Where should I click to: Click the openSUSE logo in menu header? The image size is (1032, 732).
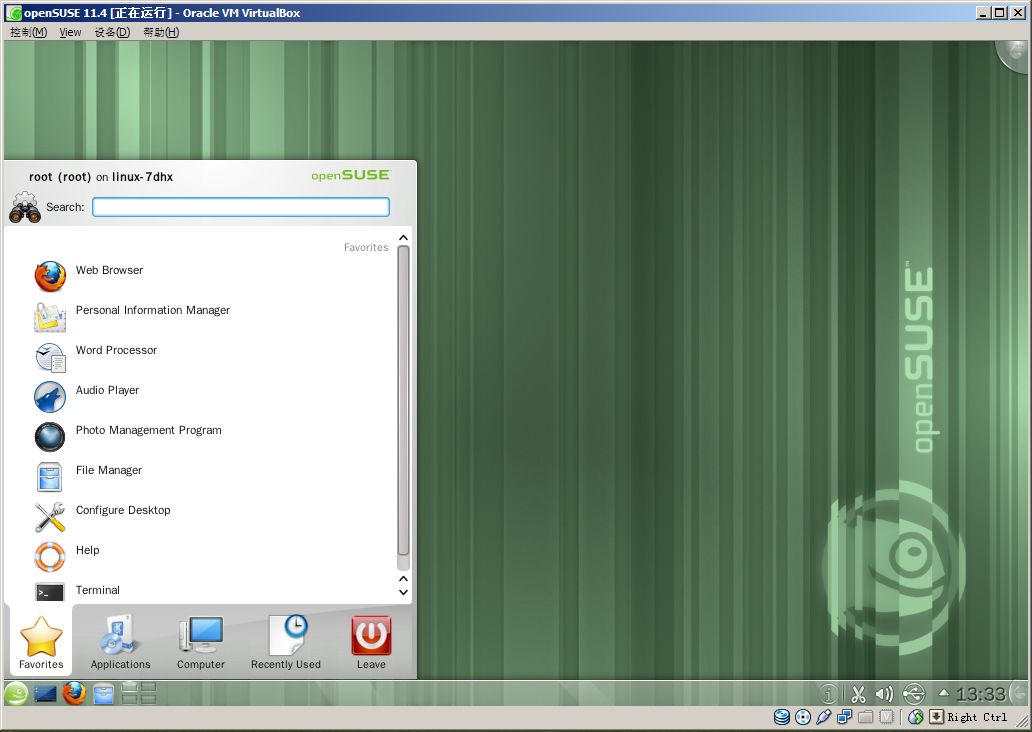350,175
